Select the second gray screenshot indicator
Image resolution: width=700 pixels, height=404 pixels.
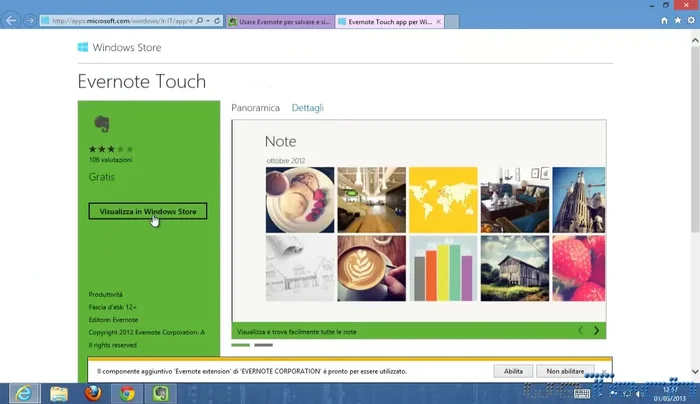pos(263,345)
